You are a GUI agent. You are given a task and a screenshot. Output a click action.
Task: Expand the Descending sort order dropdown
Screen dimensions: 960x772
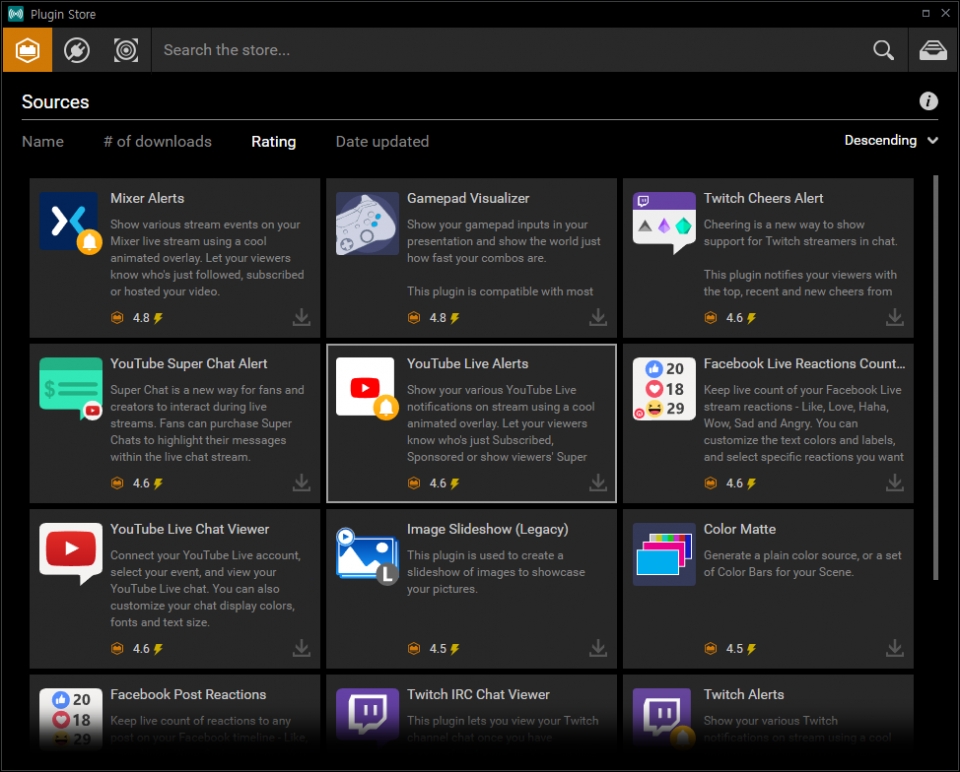[x=891, y=141]
